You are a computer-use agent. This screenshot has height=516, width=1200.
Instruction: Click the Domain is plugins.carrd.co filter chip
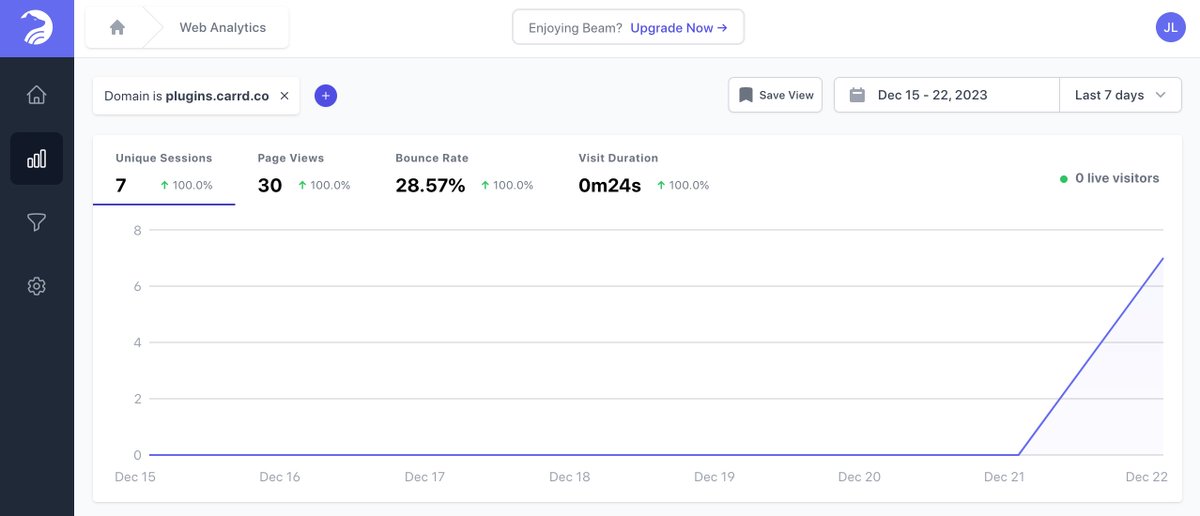[196, 96]
